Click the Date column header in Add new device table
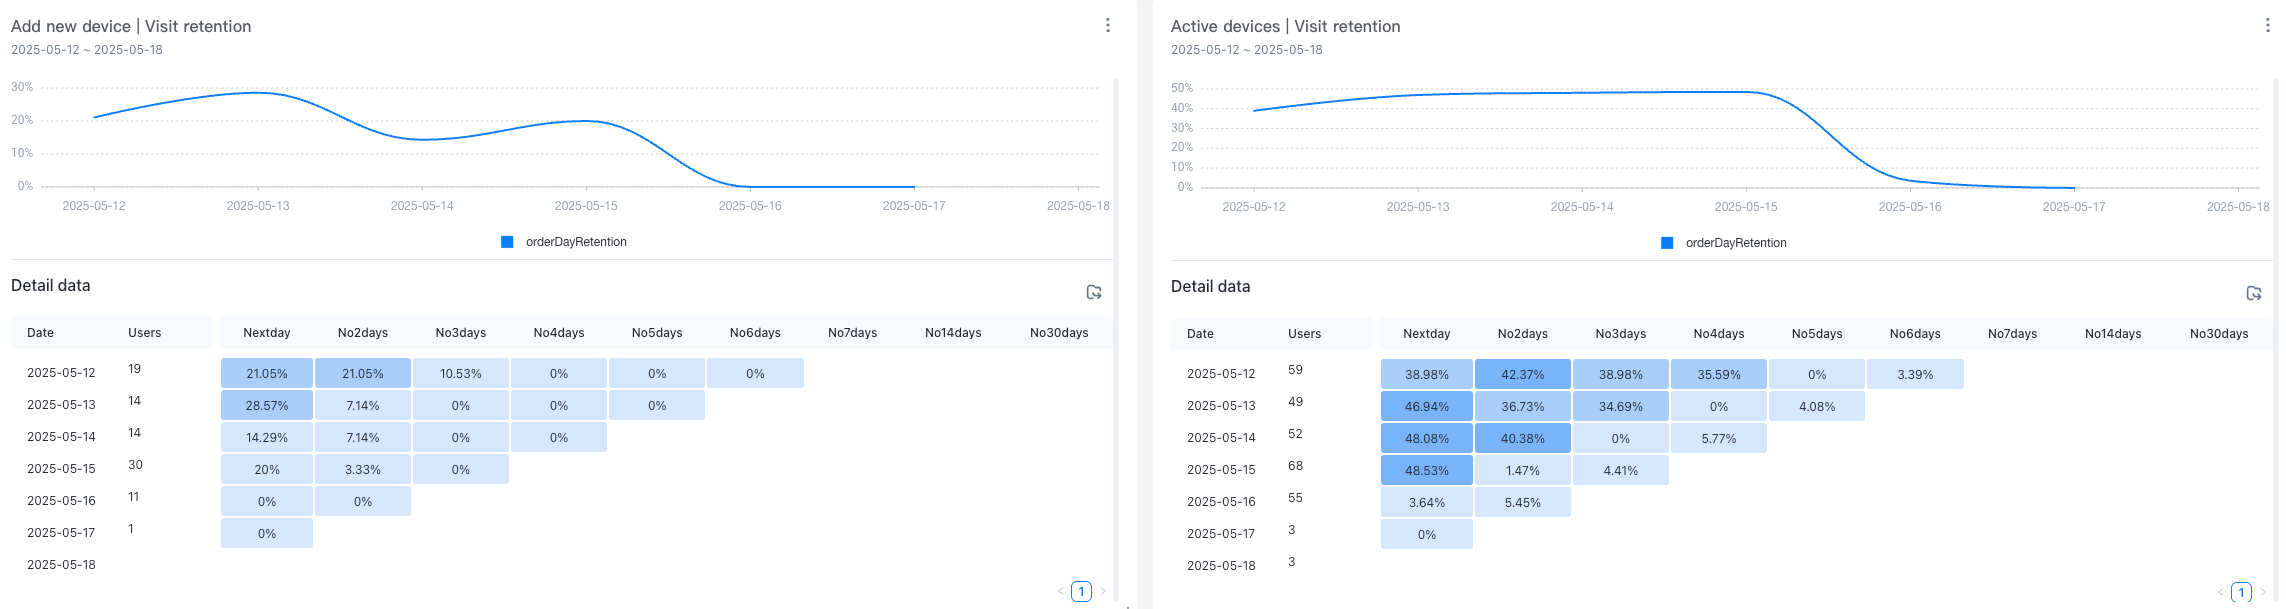 (x=40, y=333)
